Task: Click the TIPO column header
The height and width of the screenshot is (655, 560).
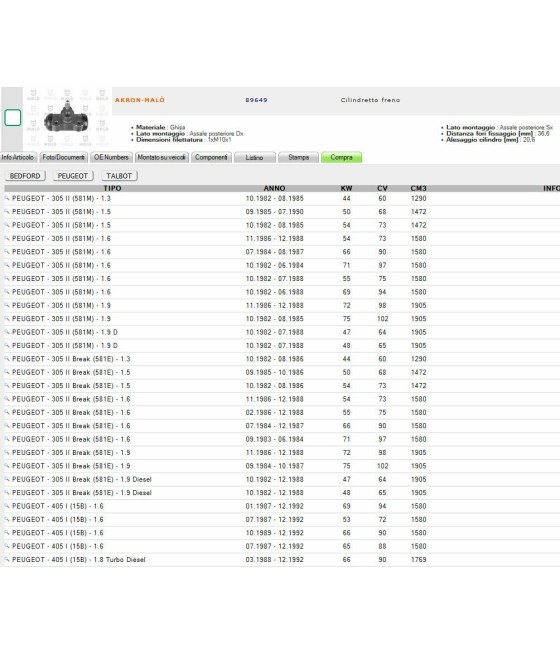Action: coord(112,188)
